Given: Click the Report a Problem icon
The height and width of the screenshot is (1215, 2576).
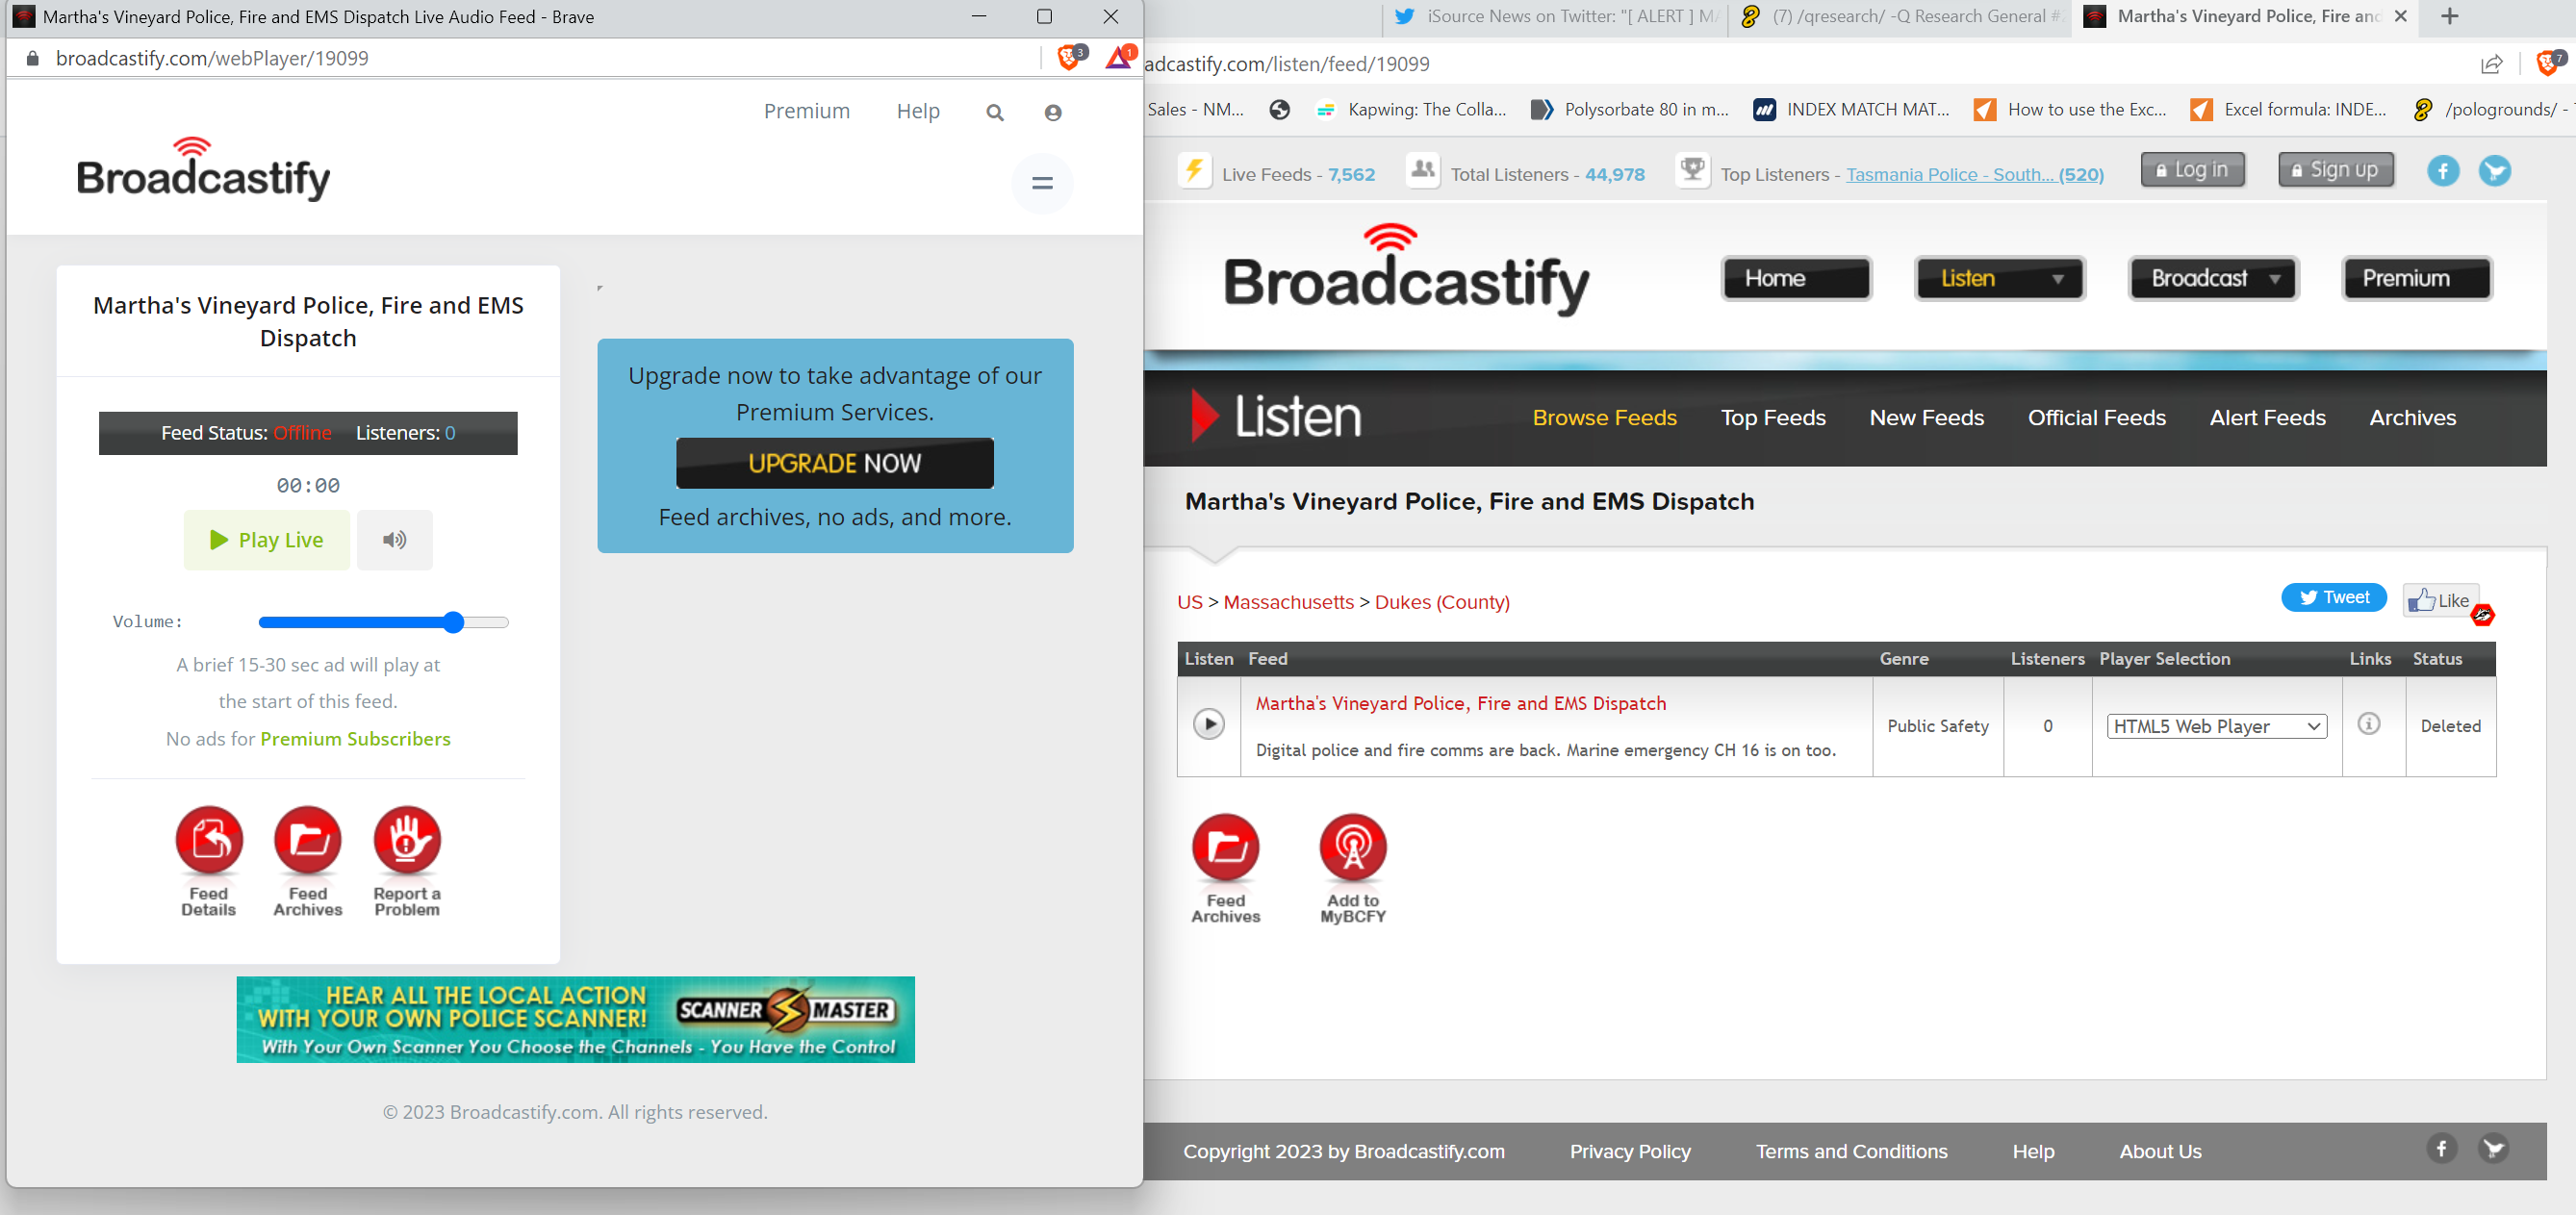Looking at the screenshot, I should tap(407, 861).
